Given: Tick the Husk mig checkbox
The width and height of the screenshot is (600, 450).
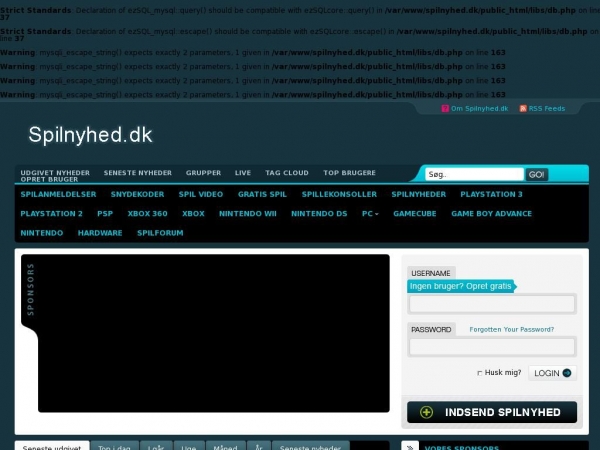Looking at the screenshot, I should [479, 373].
